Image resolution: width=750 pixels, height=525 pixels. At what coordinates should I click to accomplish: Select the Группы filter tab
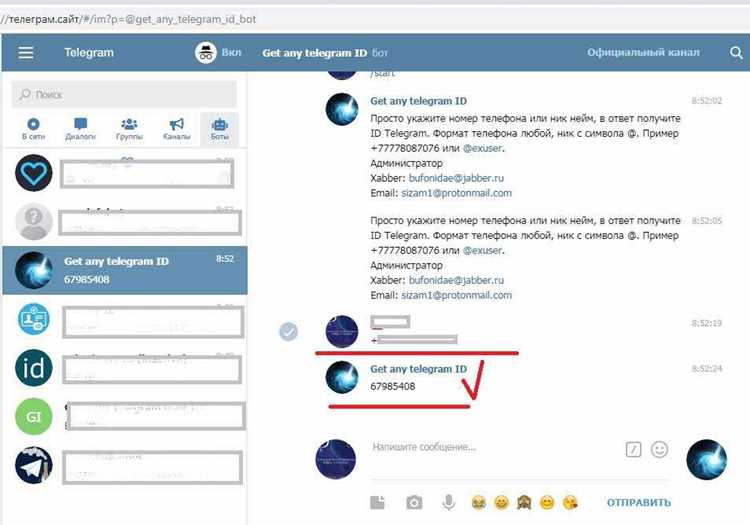(x=129, y=129)
